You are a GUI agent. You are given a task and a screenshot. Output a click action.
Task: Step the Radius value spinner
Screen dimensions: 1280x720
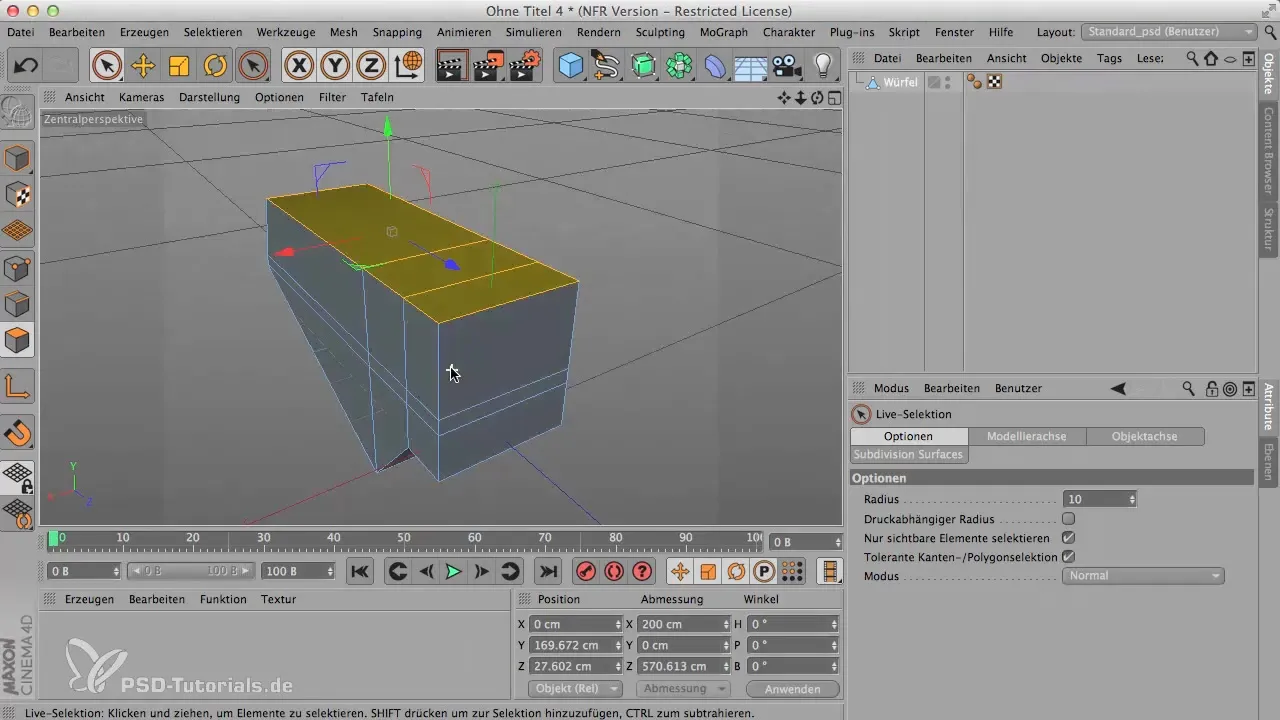pyautogui.click(x=1131, y=499)
